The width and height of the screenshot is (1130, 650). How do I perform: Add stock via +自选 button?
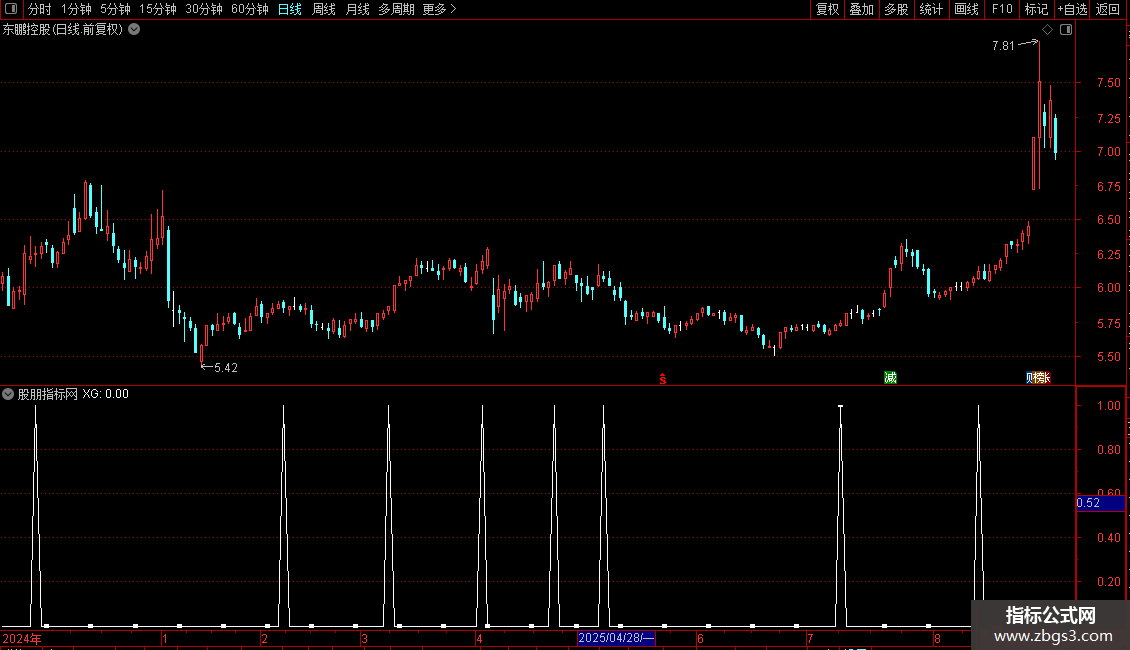[1072, 9]
